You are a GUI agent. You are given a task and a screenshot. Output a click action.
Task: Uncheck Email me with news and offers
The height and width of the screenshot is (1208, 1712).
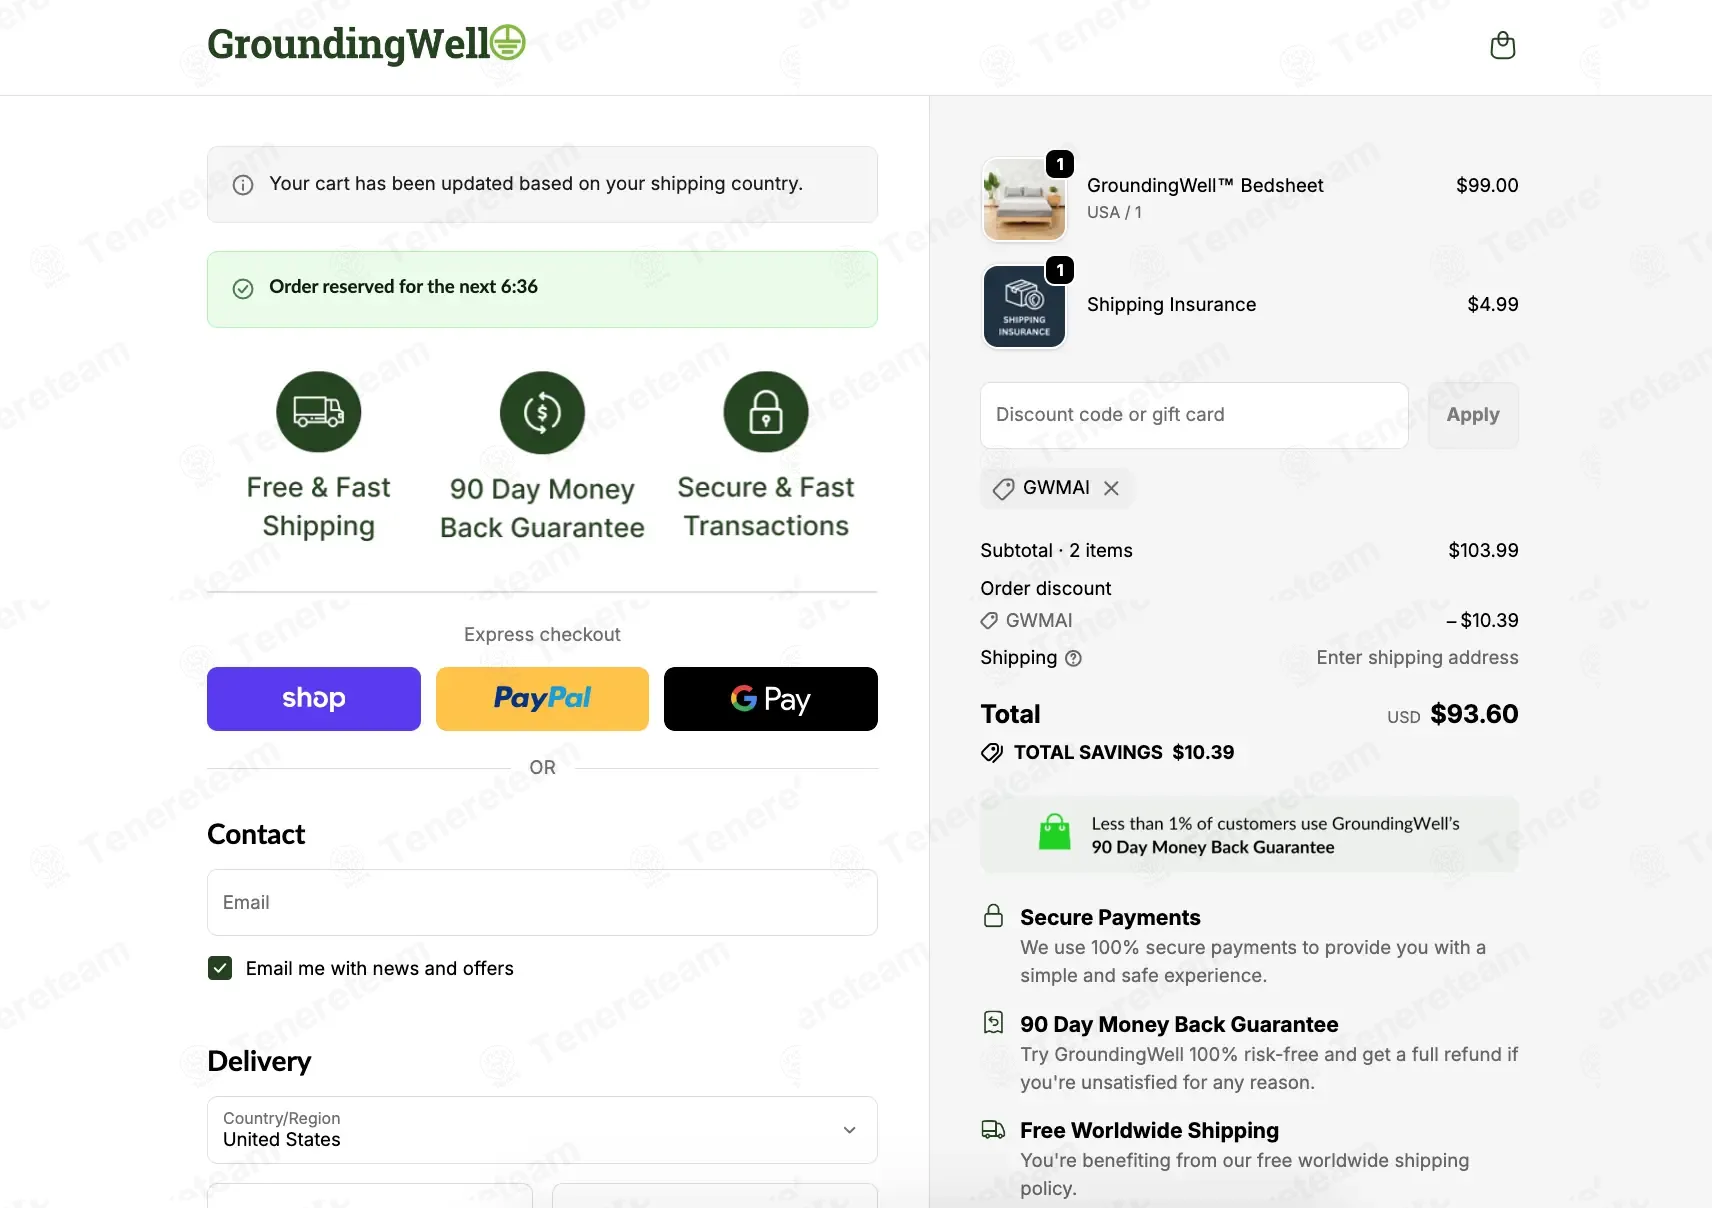pos(220,968)
